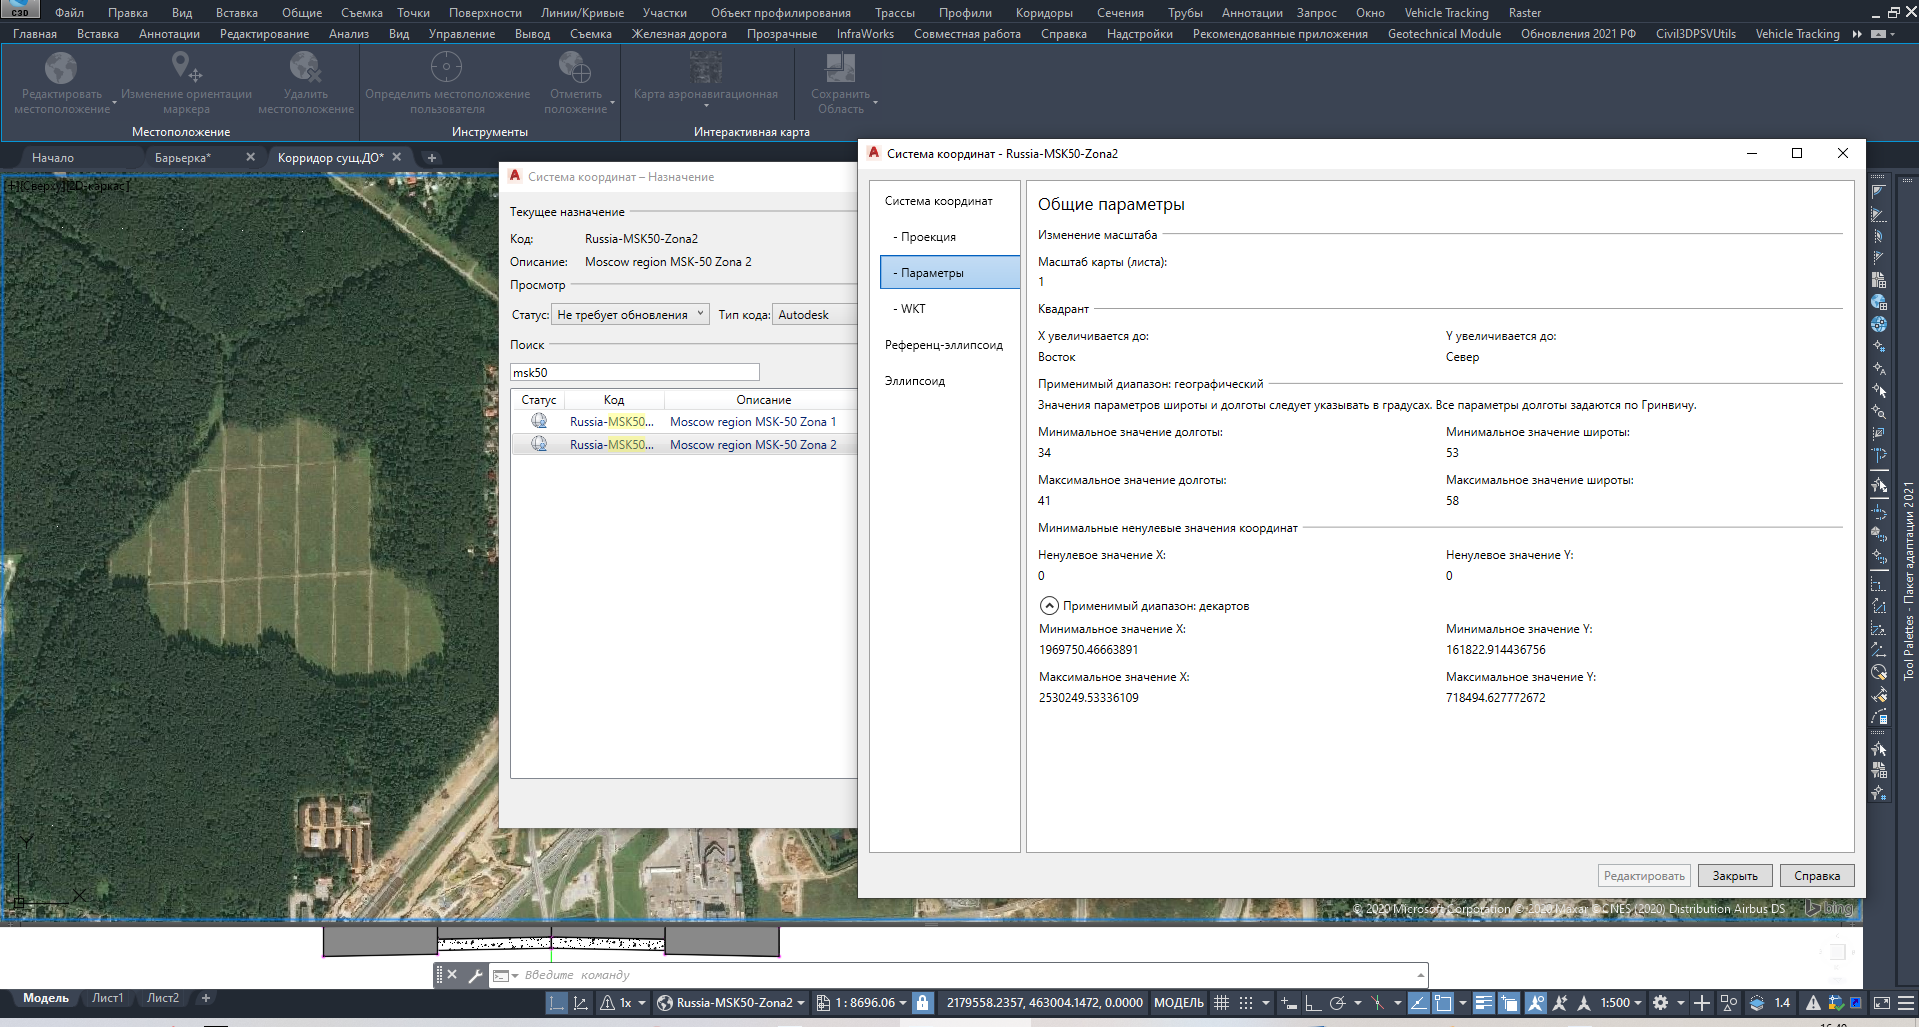Click the Справка button
The image size is (1919, 1027).
(x=1816, y=876)
